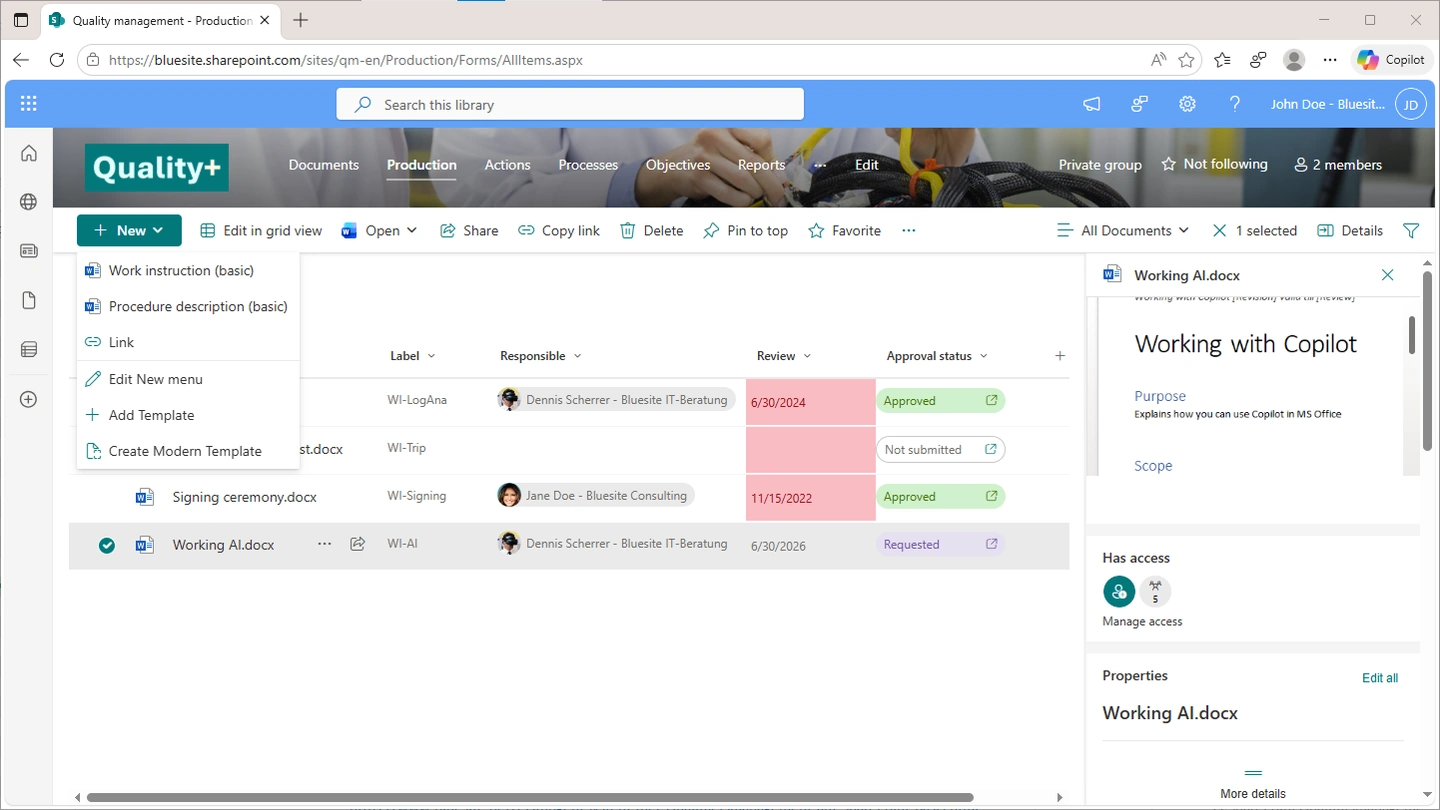Choose Work instruction (basic) from New menu

(x=181, y=270)
